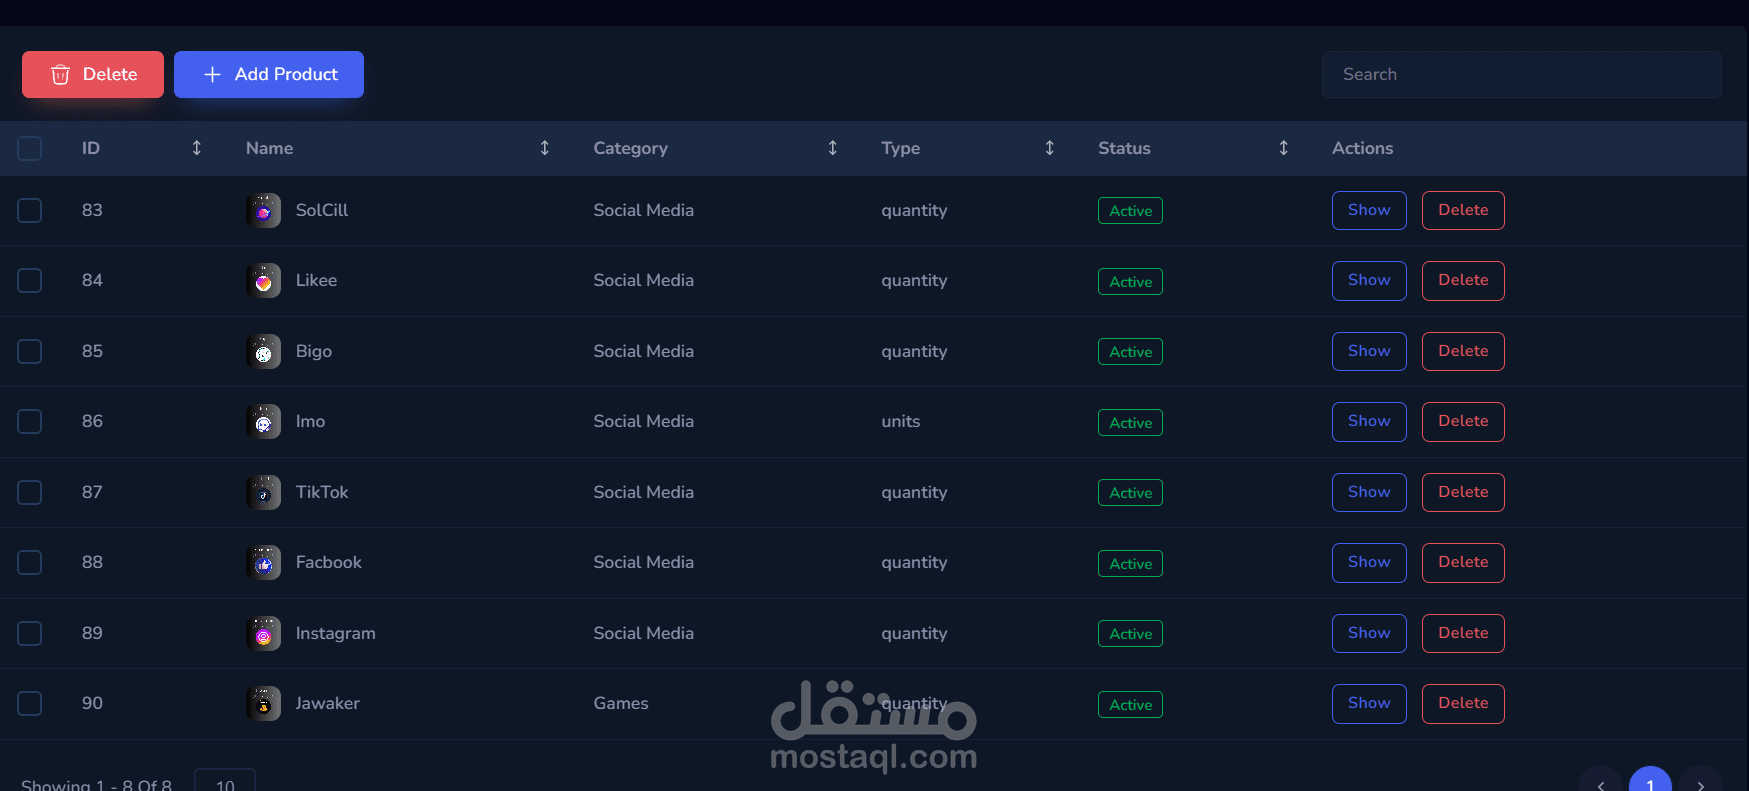Show details for Jawaker
The image size is (1749, 791).
1369,704
